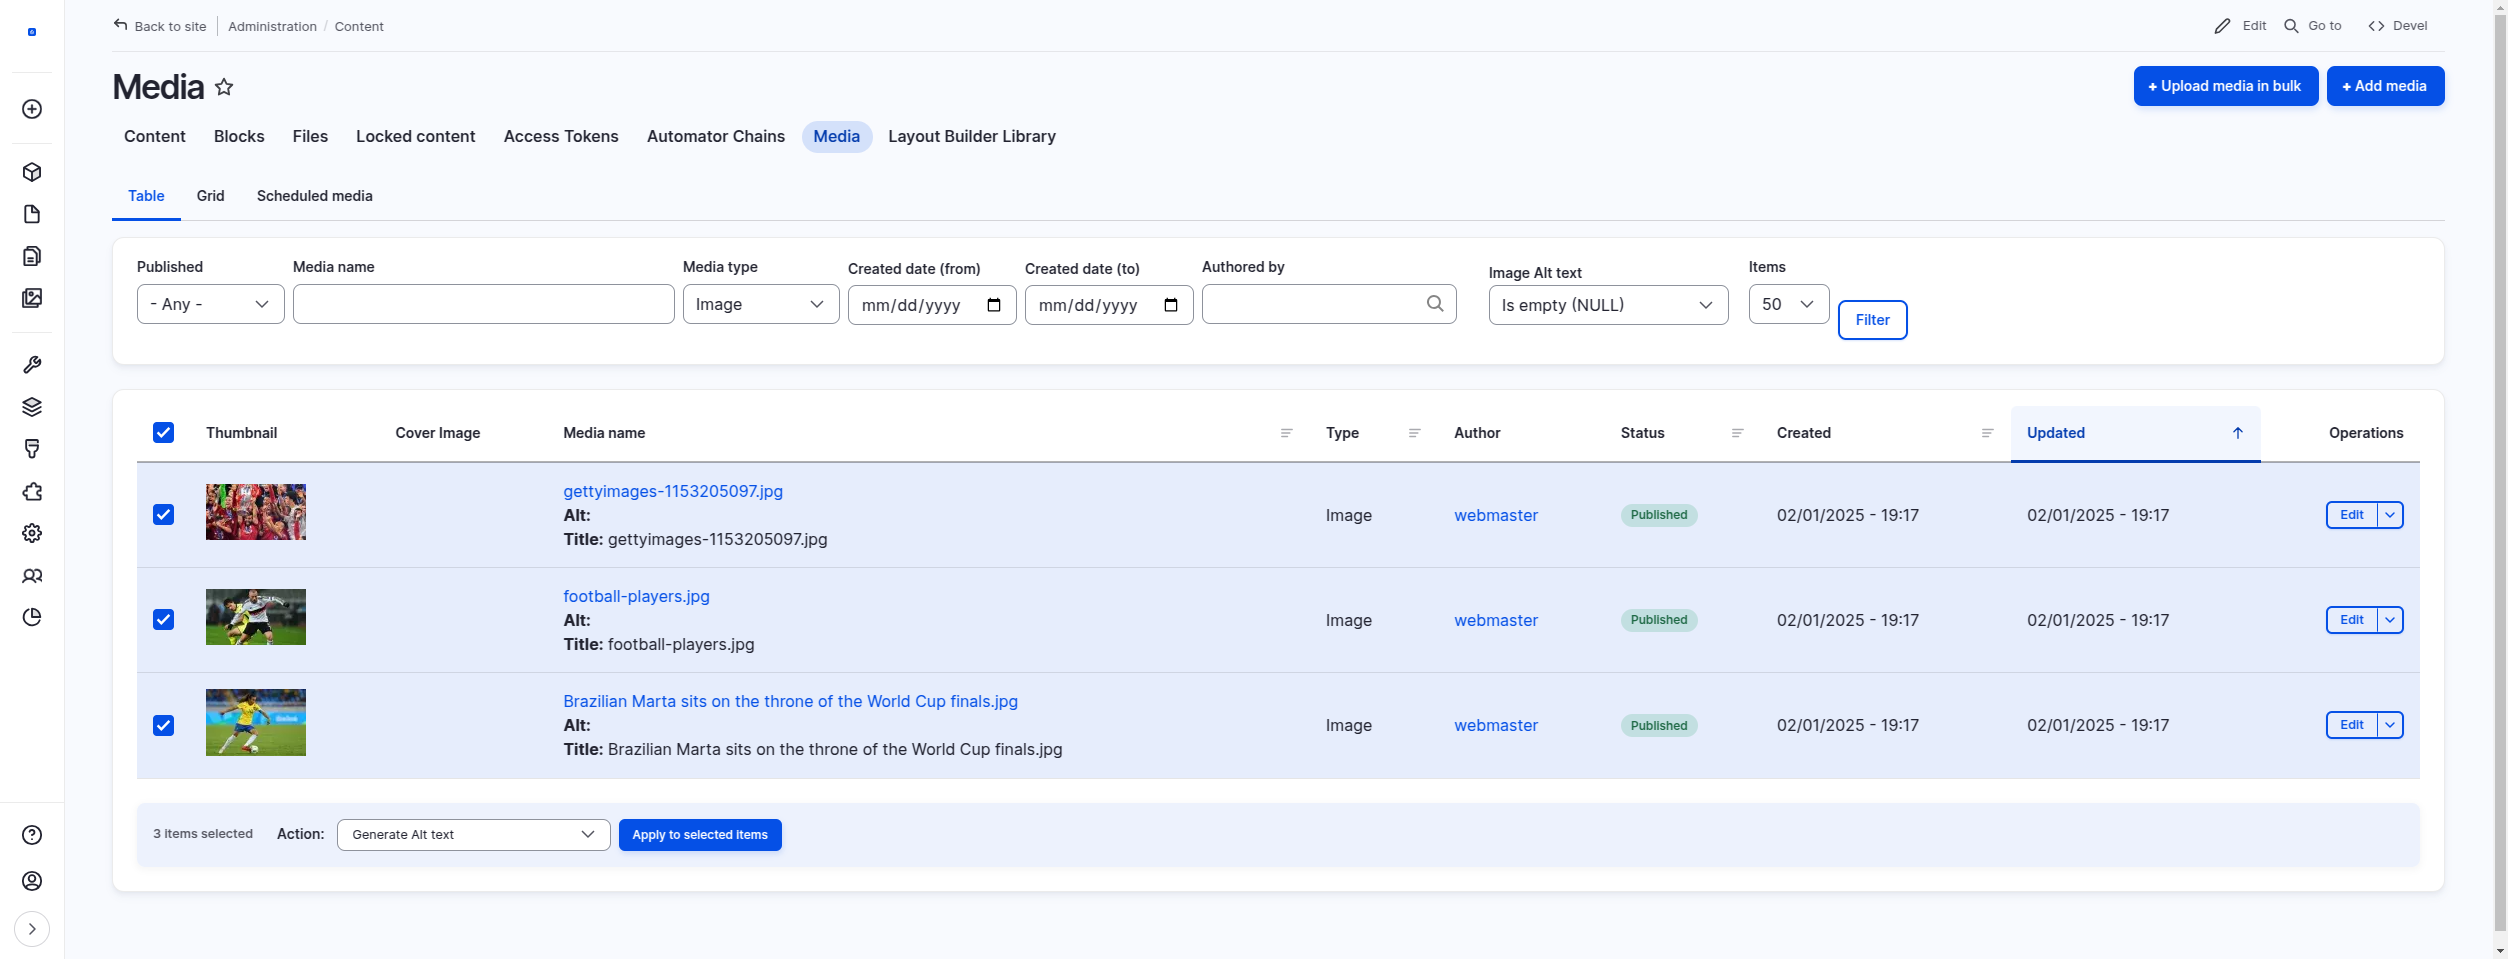
Task: Open the gear Configuration icon in sidebar
Action: click(32, 533)
